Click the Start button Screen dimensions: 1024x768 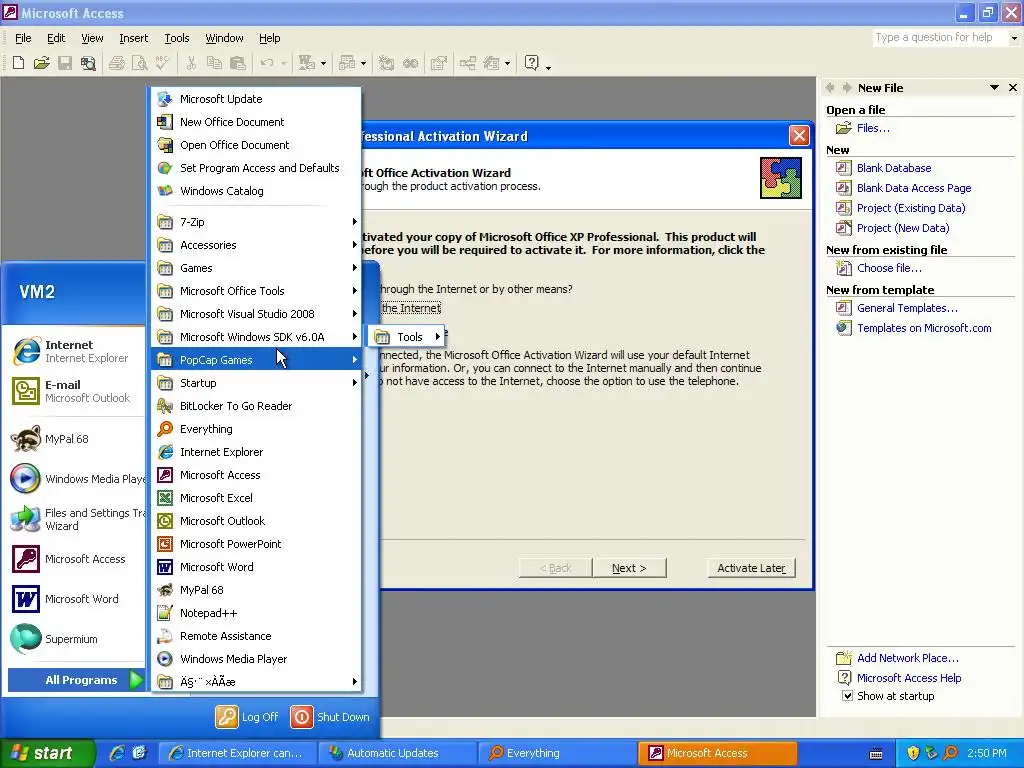47,753
